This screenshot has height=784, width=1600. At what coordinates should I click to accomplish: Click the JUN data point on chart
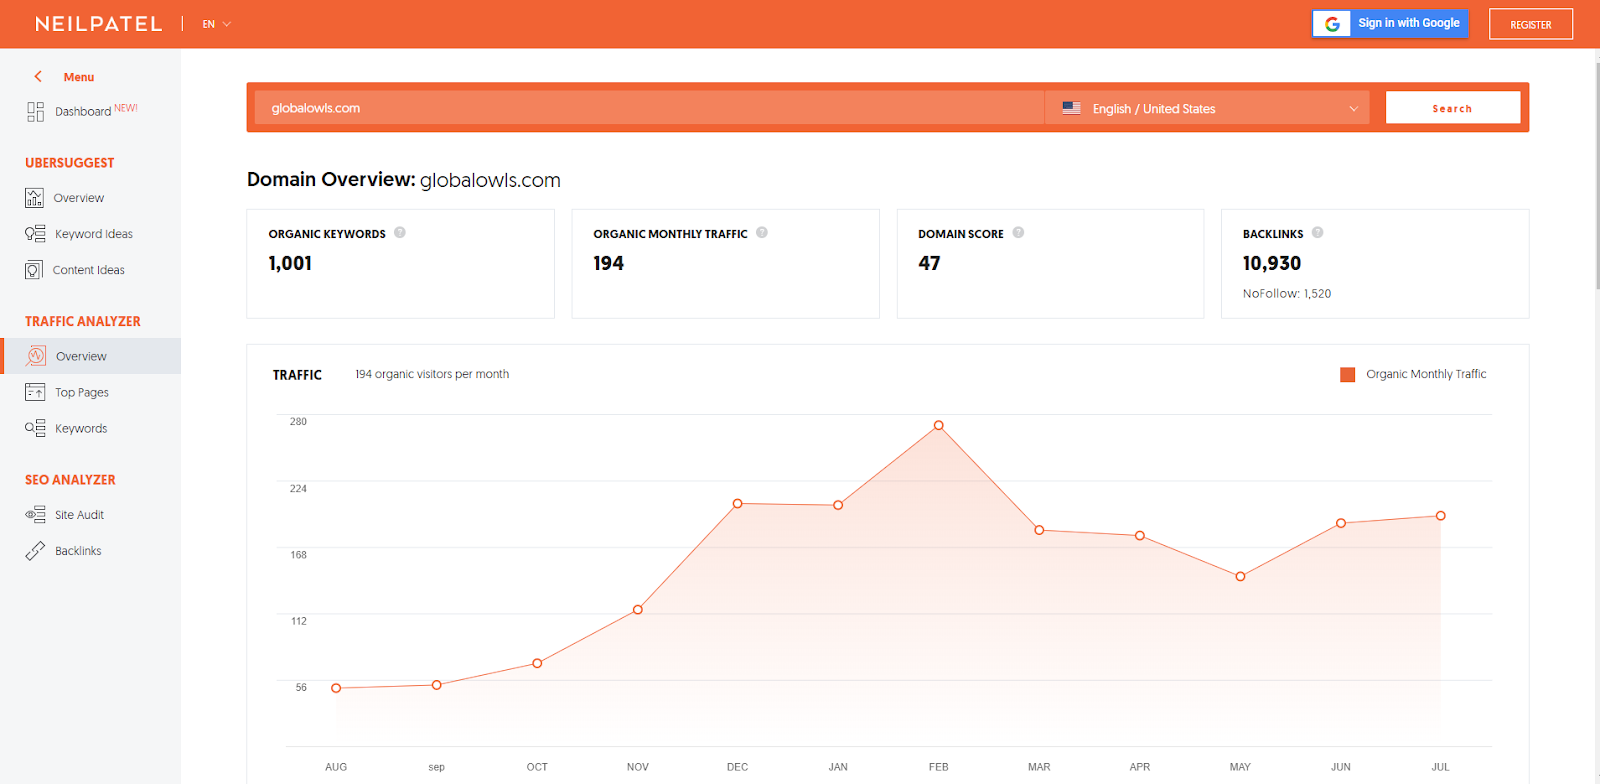tap(1341, 523)
